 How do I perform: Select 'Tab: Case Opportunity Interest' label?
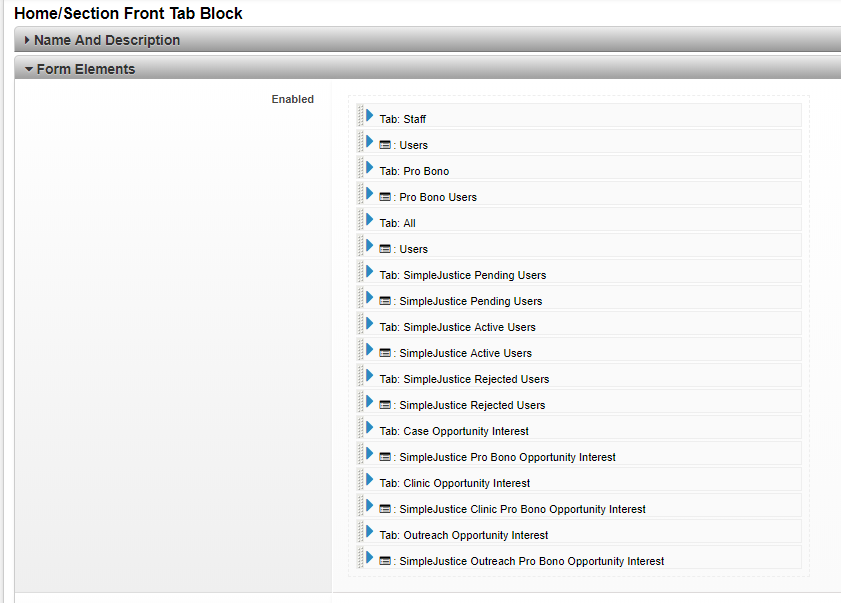click(x=454, y=431)
